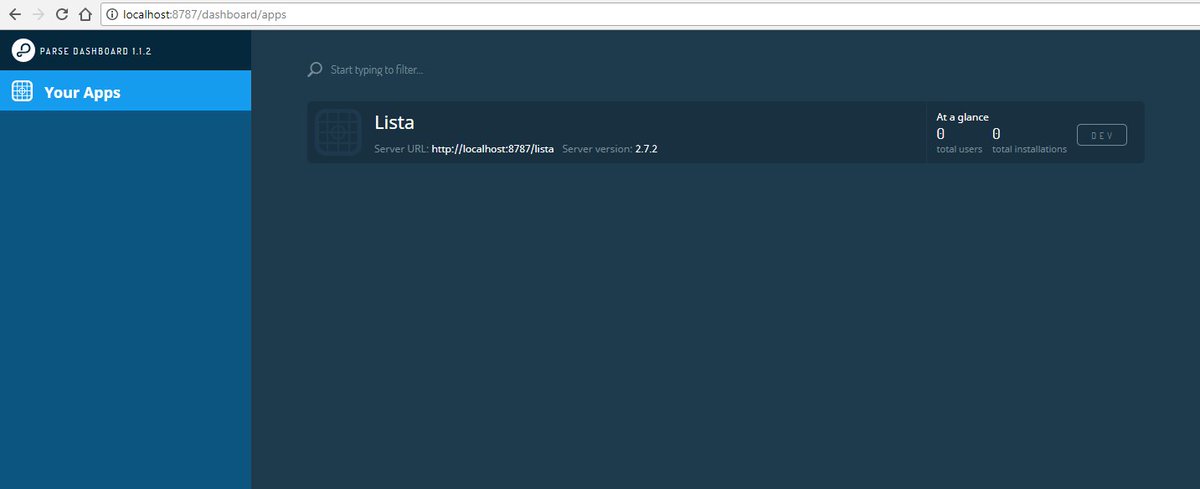Click the browser forward arrow
This screenshot has width=1200, height=489.
click(39, 15)
